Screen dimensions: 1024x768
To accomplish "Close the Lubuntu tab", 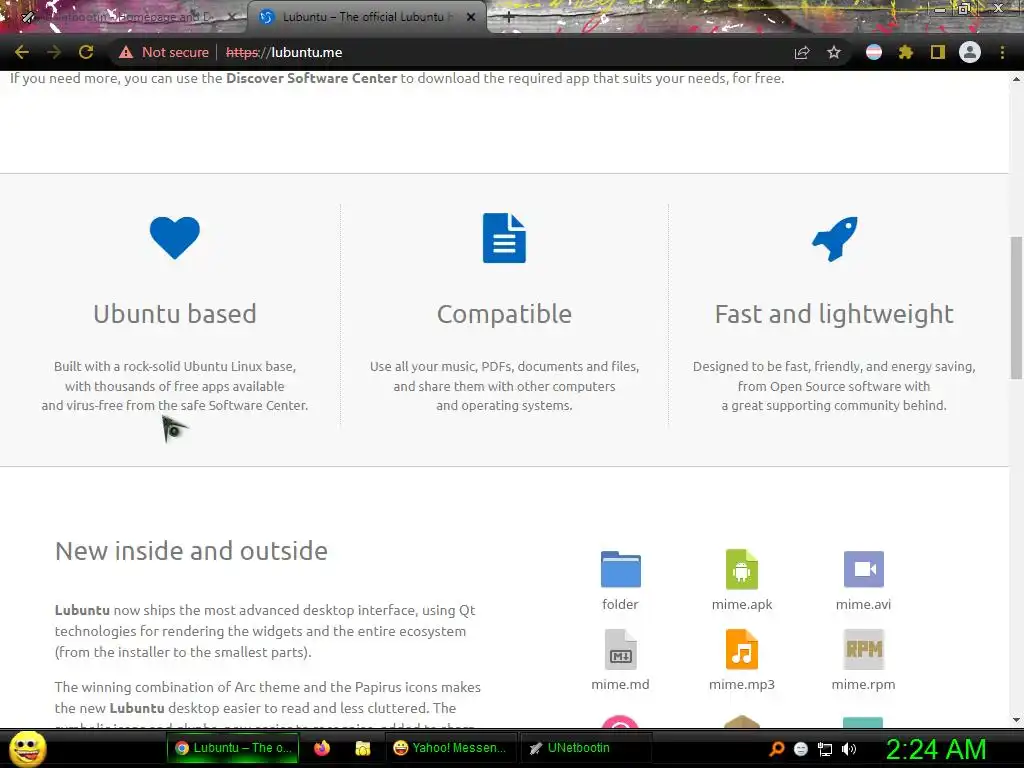I will click(471, 17).
